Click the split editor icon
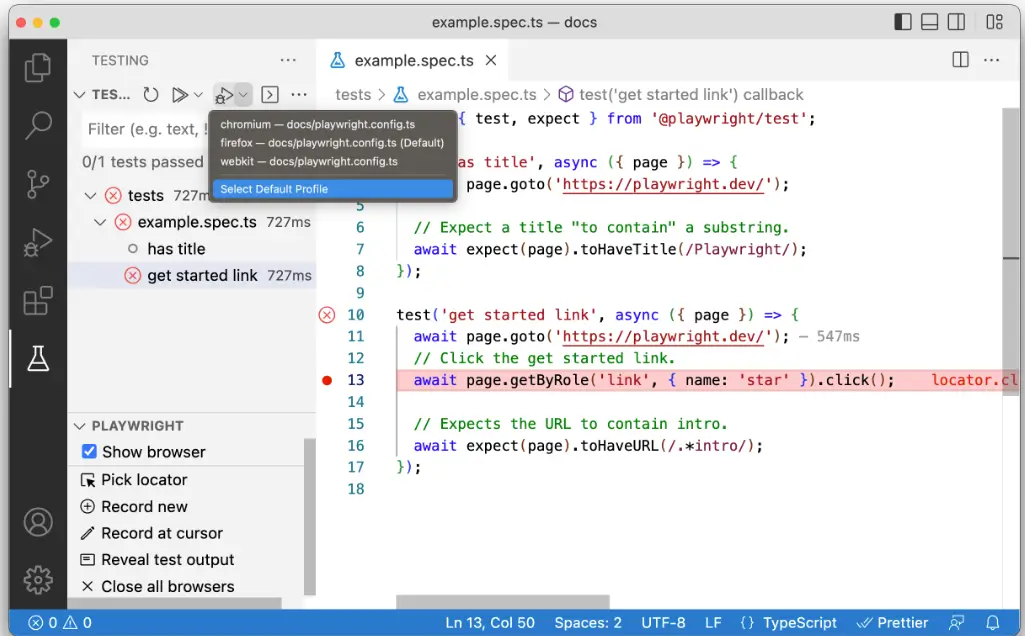The height and width of the screenshot is (636, 1025). click(960, 60)
